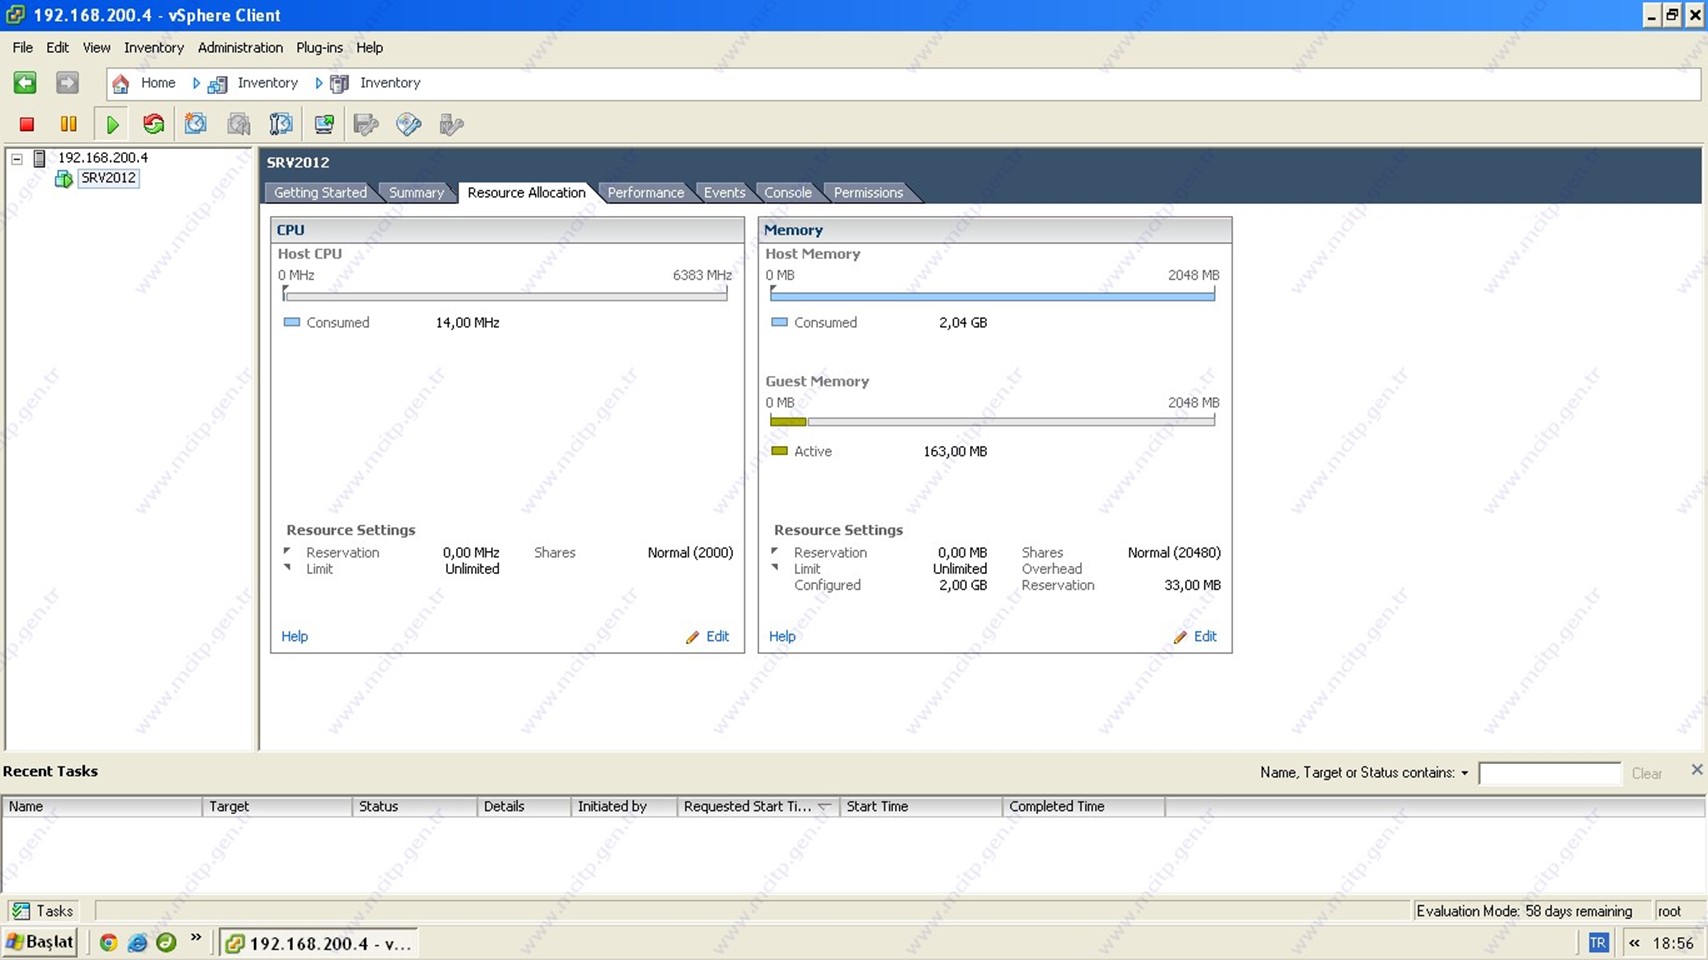Click the USB device connect toolbar icon
Viewport: 1708px width, 960px height.
click(451, 124)
